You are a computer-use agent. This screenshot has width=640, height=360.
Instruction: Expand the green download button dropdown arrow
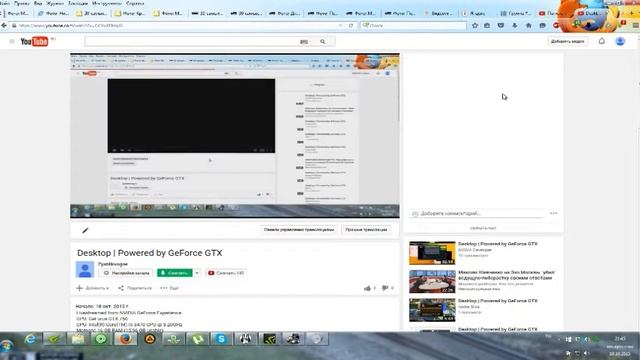point(197,273)
